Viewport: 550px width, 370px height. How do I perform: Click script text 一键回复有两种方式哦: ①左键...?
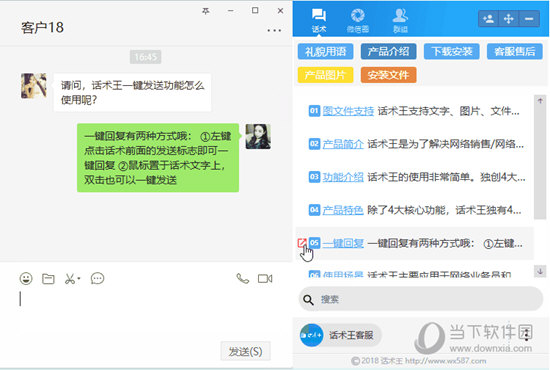[x=445, y=243]
